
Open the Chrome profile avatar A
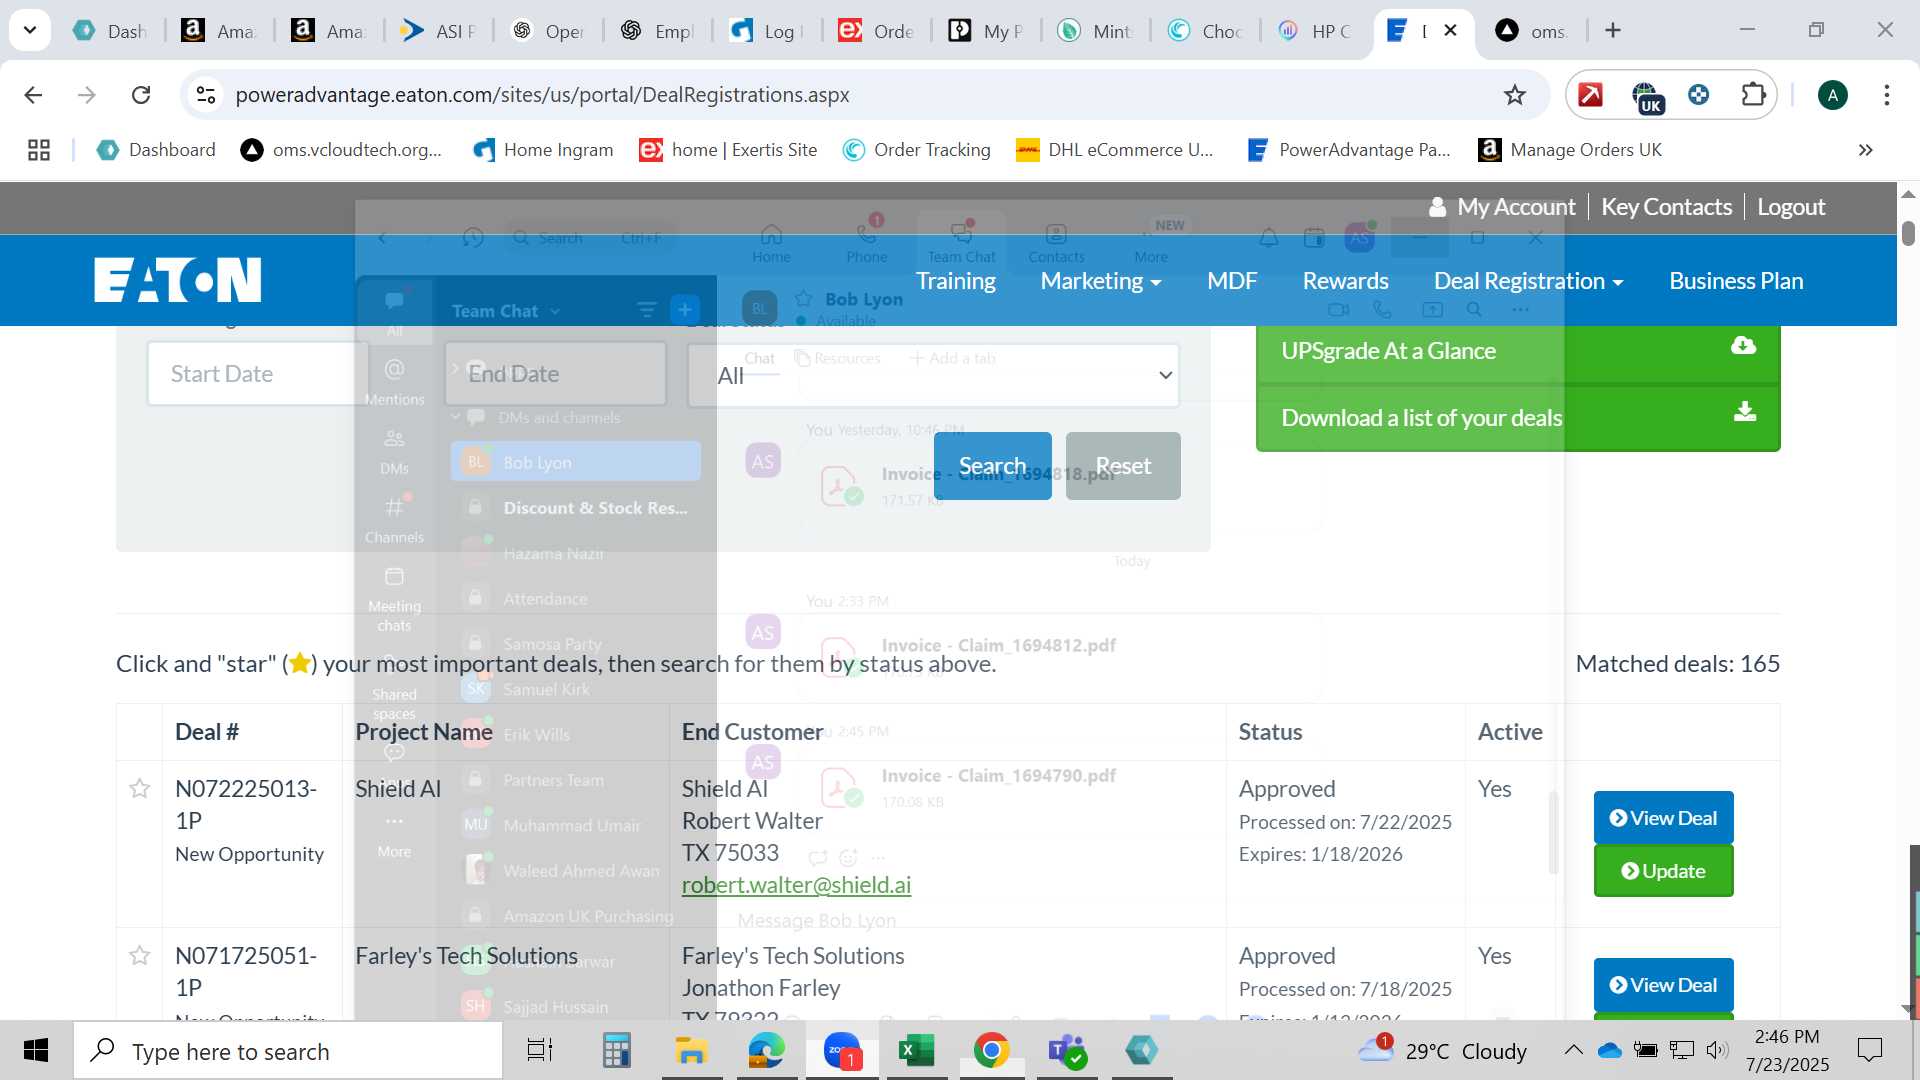click(x=1832, y=95)
